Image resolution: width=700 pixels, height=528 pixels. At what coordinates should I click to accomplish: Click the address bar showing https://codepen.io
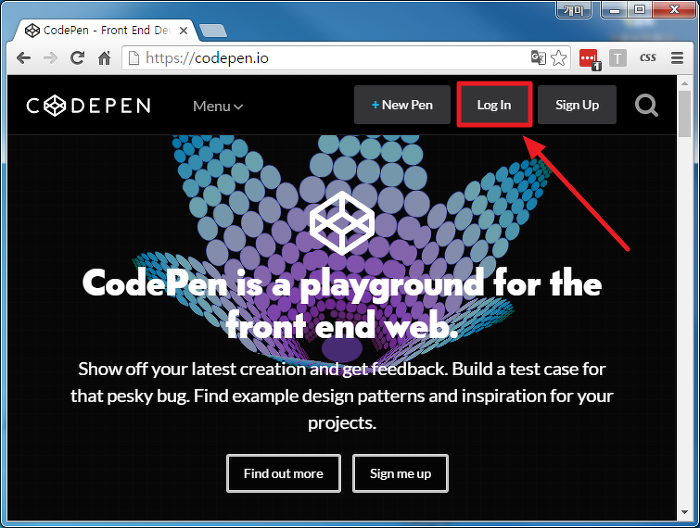point(346,58)
